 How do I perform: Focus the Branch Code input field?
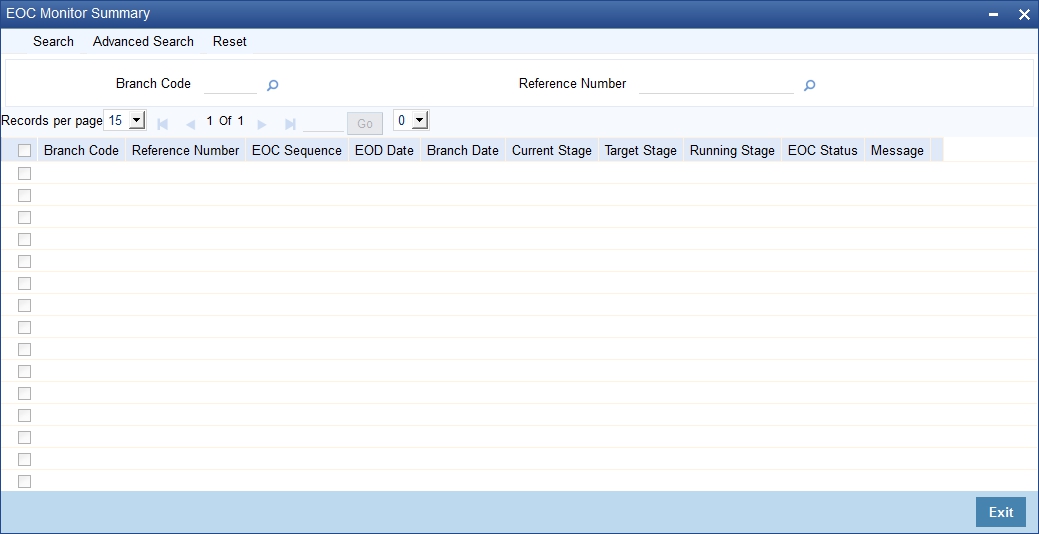(x=231, y=84)
